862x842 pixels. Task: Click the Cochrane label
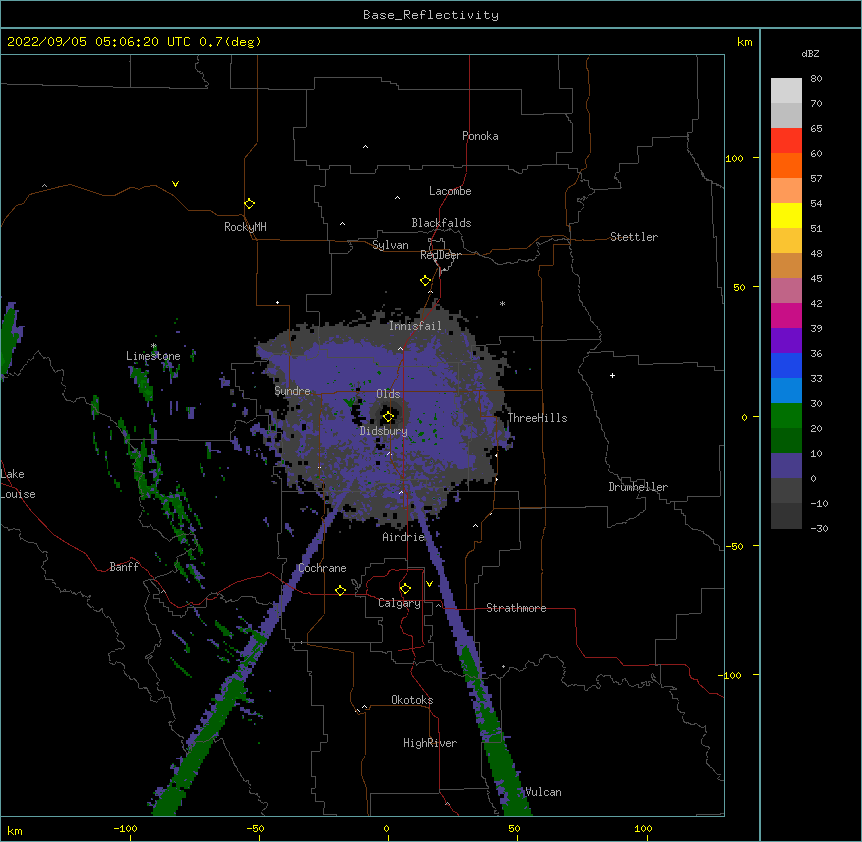(322, 568)
